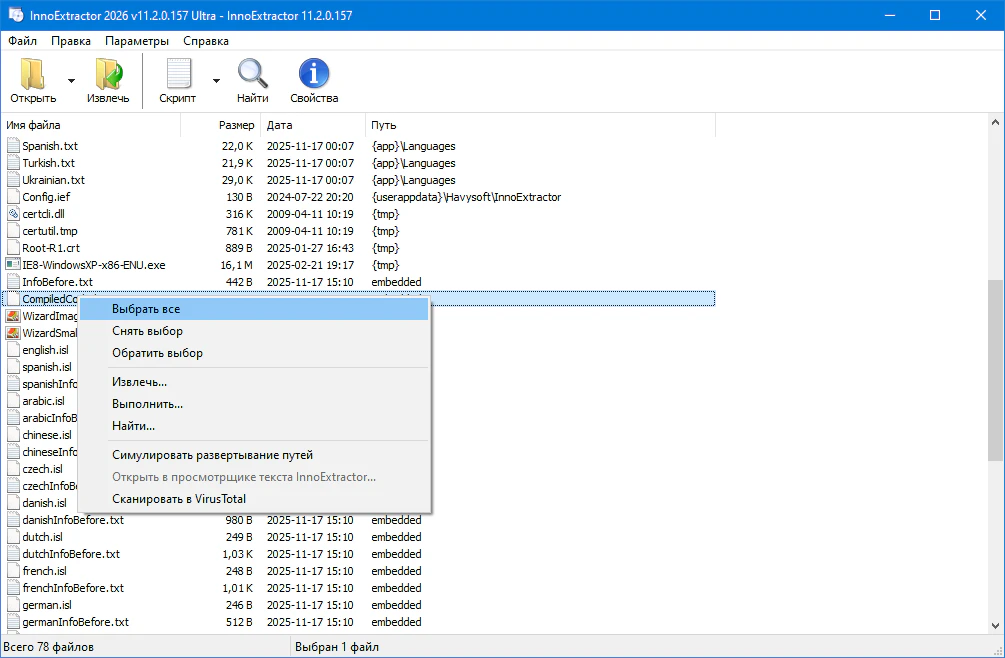The width and height of the screenshot is (1005, 658).
Task: Sort by the Дата column header
Action: point(280,125)
